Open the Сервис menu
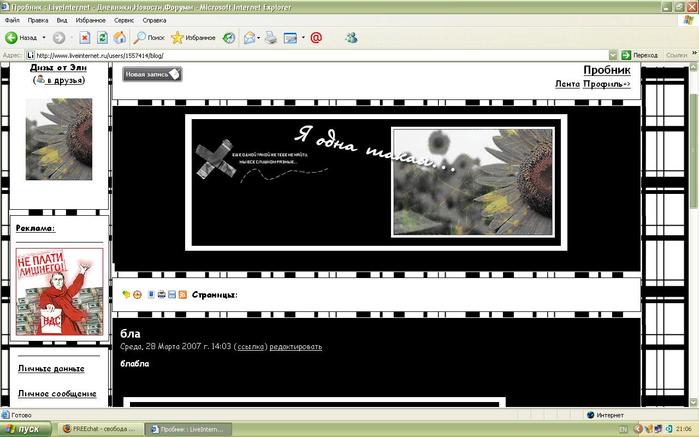This screenshot has height=437, width=699. tap(124, 21)
